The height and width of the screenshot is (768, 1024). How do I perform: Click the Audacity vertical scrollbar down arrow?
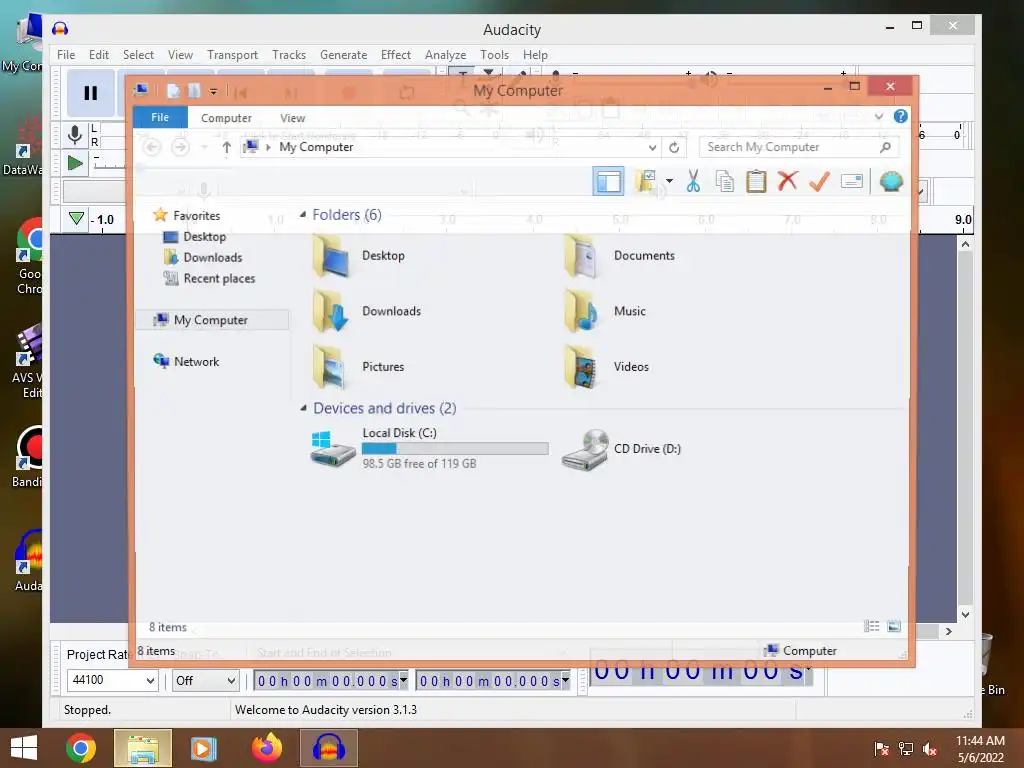click(x=965, y=615)
